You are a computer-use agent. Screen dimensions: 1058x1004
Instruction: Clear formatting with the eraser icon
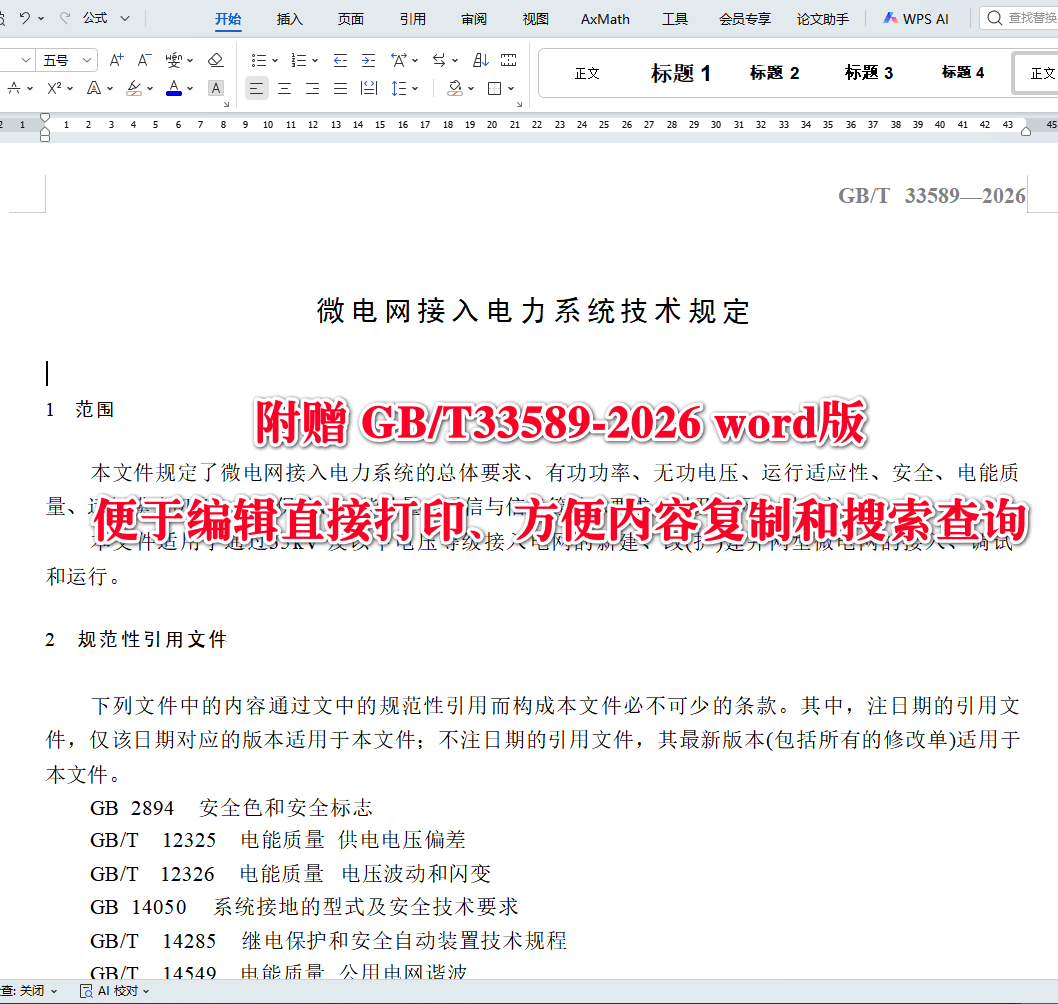click(x=215, y=60)
